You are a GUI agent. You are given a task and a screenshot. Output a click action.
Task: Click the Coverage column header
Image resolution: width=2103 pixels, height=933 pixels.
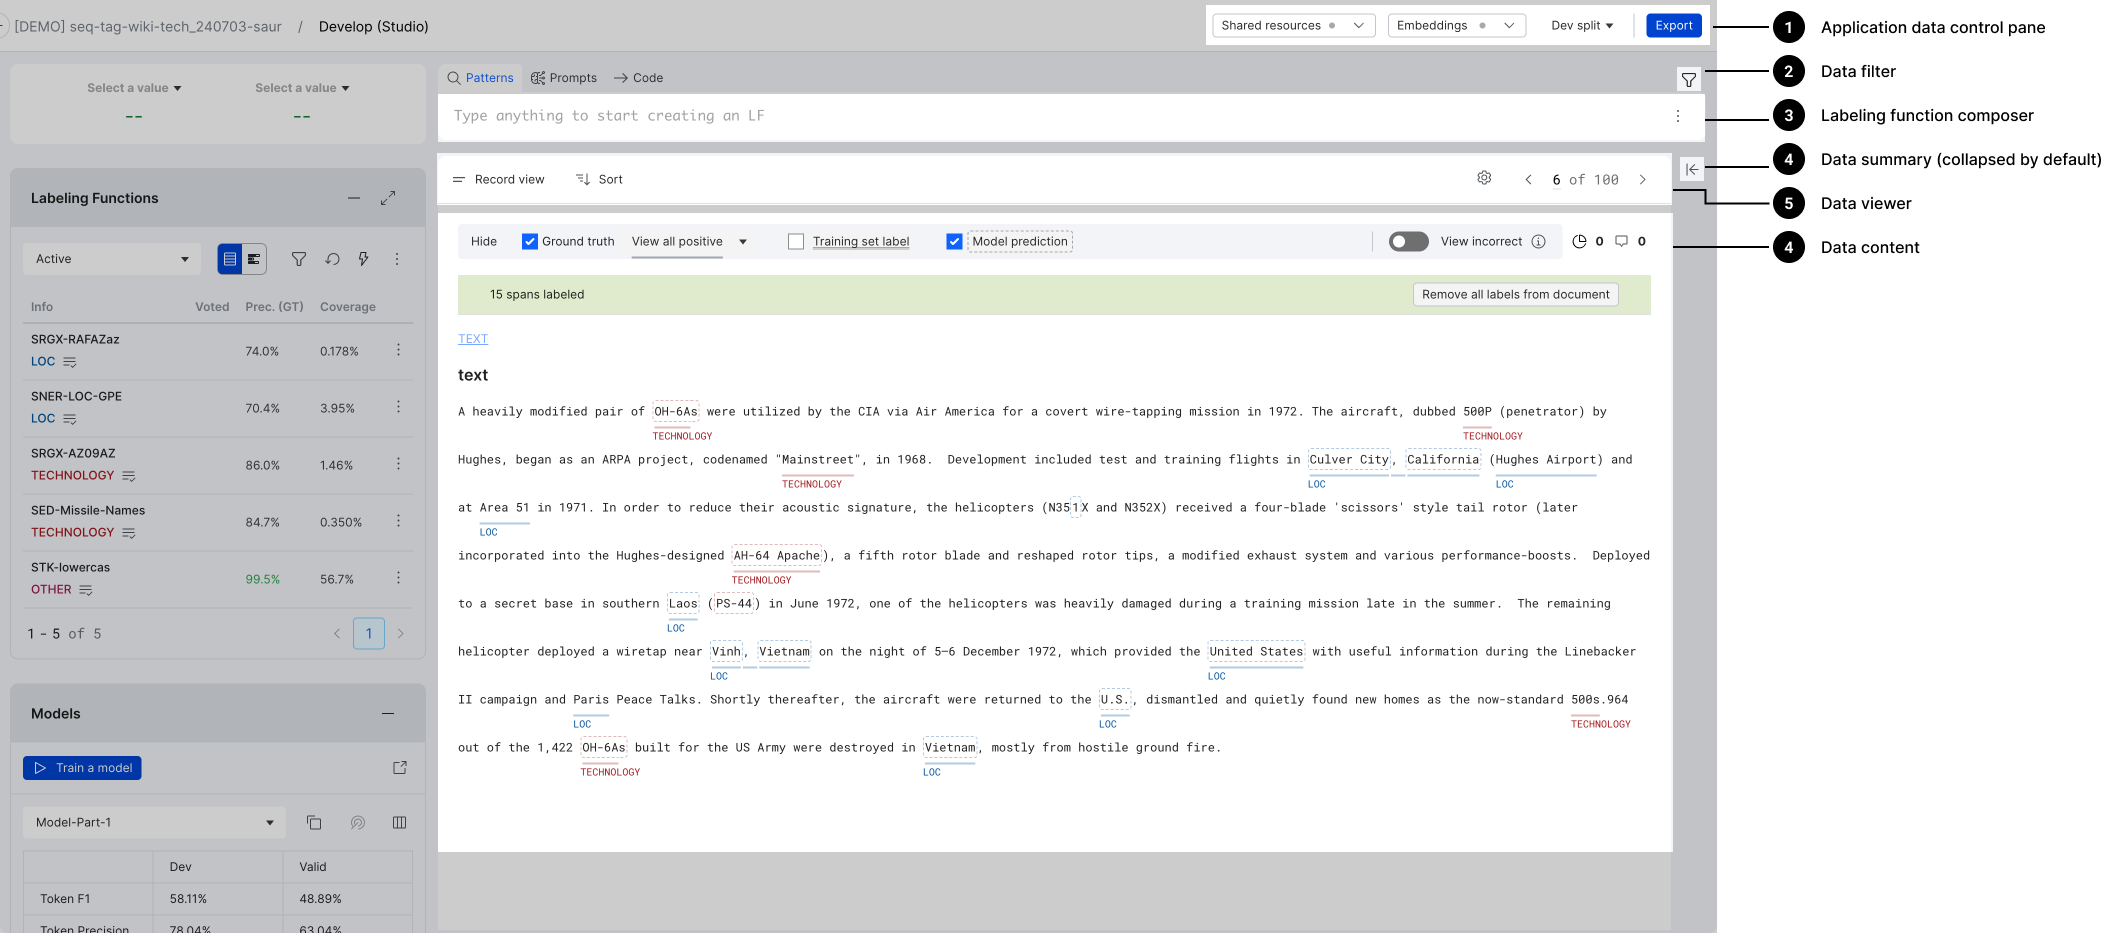coord(348,307)
